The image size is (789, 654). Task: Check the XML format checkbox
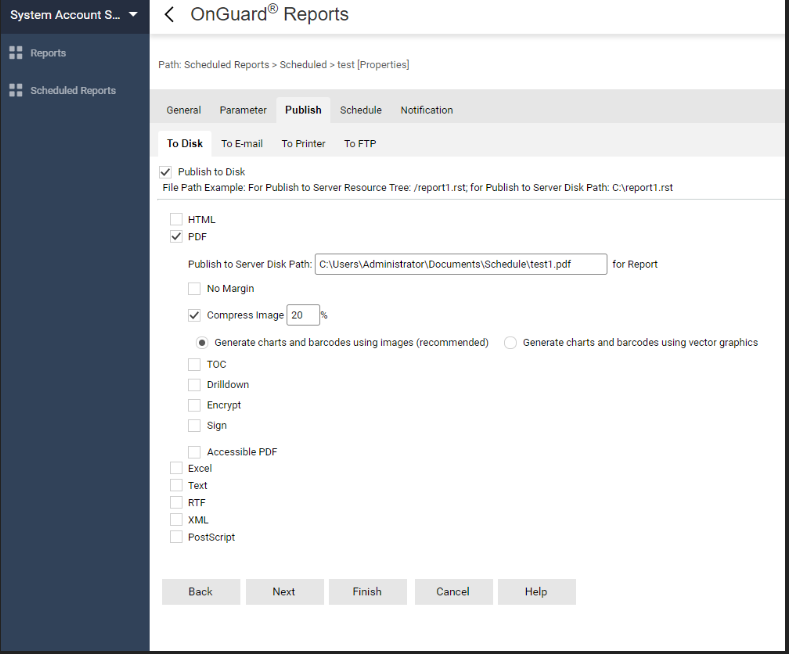[176, 520]
